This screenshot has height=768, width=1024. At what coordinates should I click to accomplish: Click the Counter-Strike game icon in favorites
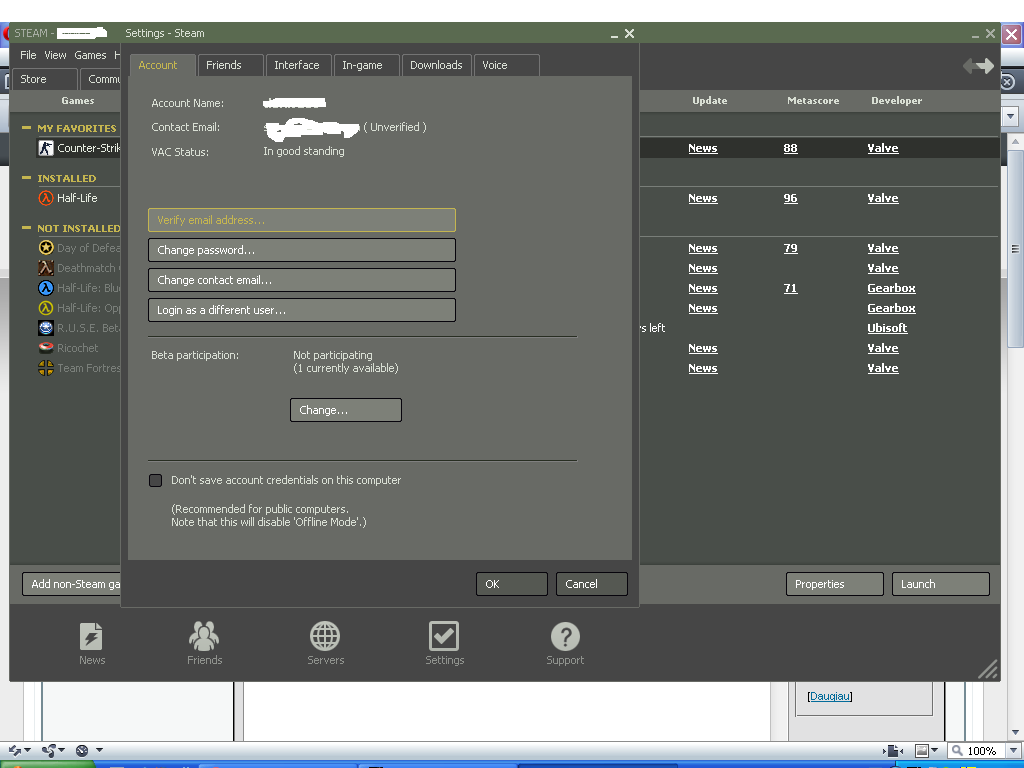[46, 148]
